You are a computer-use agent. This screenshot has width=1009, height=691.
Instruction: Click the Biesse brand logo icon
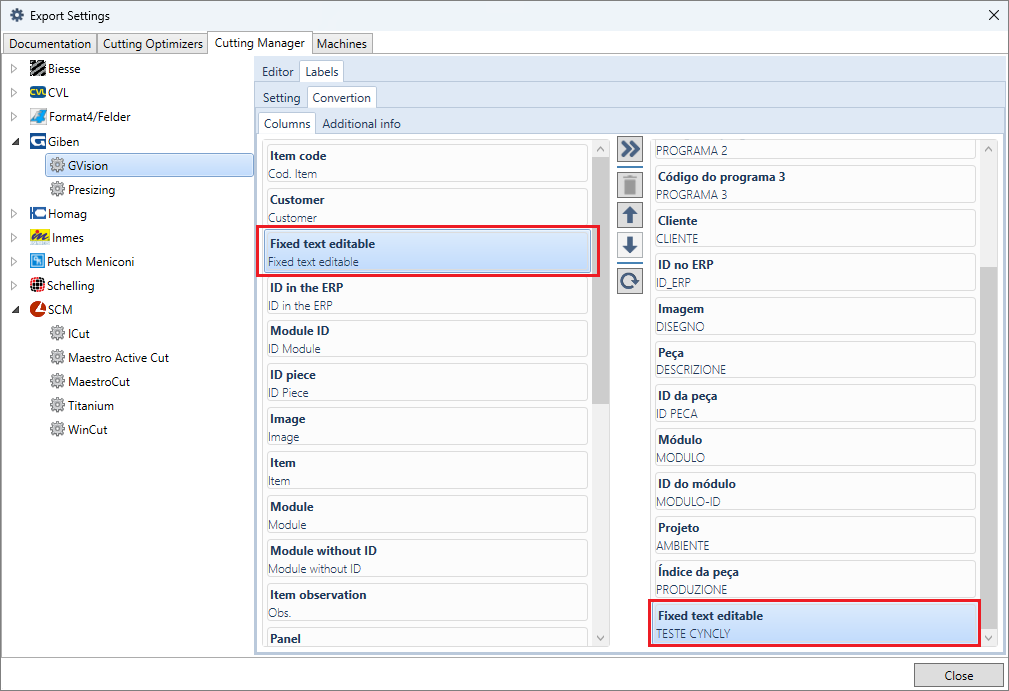[x=38, y=68]
